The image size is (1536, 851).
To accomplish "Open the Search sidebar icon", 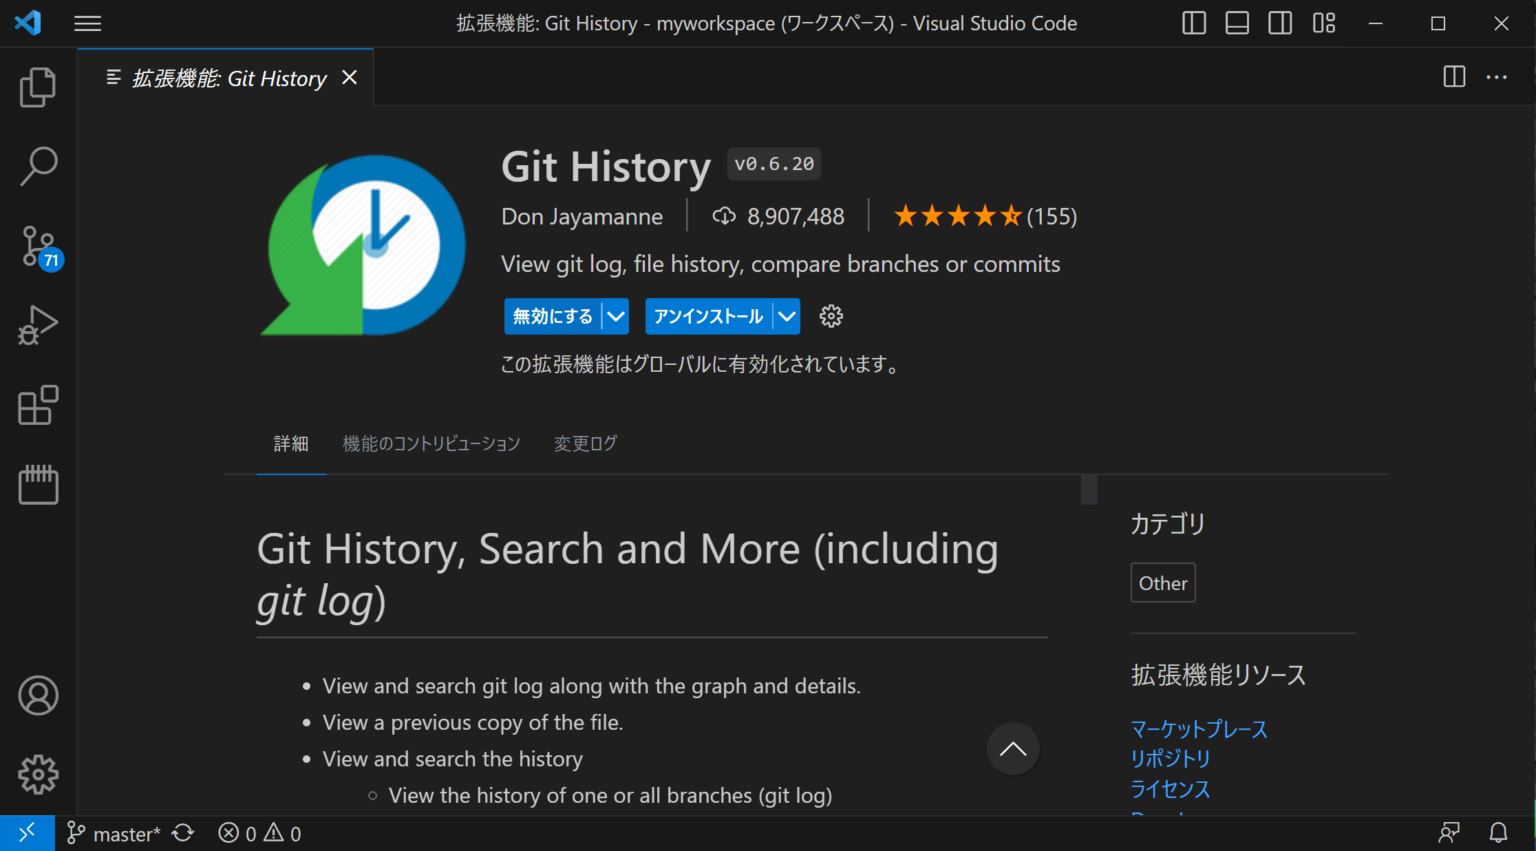I will point(38,166).
